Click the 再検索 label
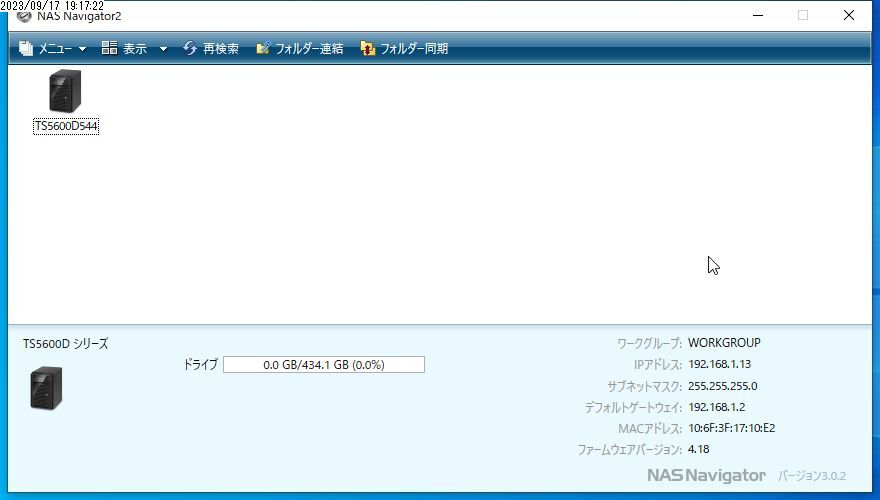The height and width of the screenshot is (500, 880). coord(221,49)
